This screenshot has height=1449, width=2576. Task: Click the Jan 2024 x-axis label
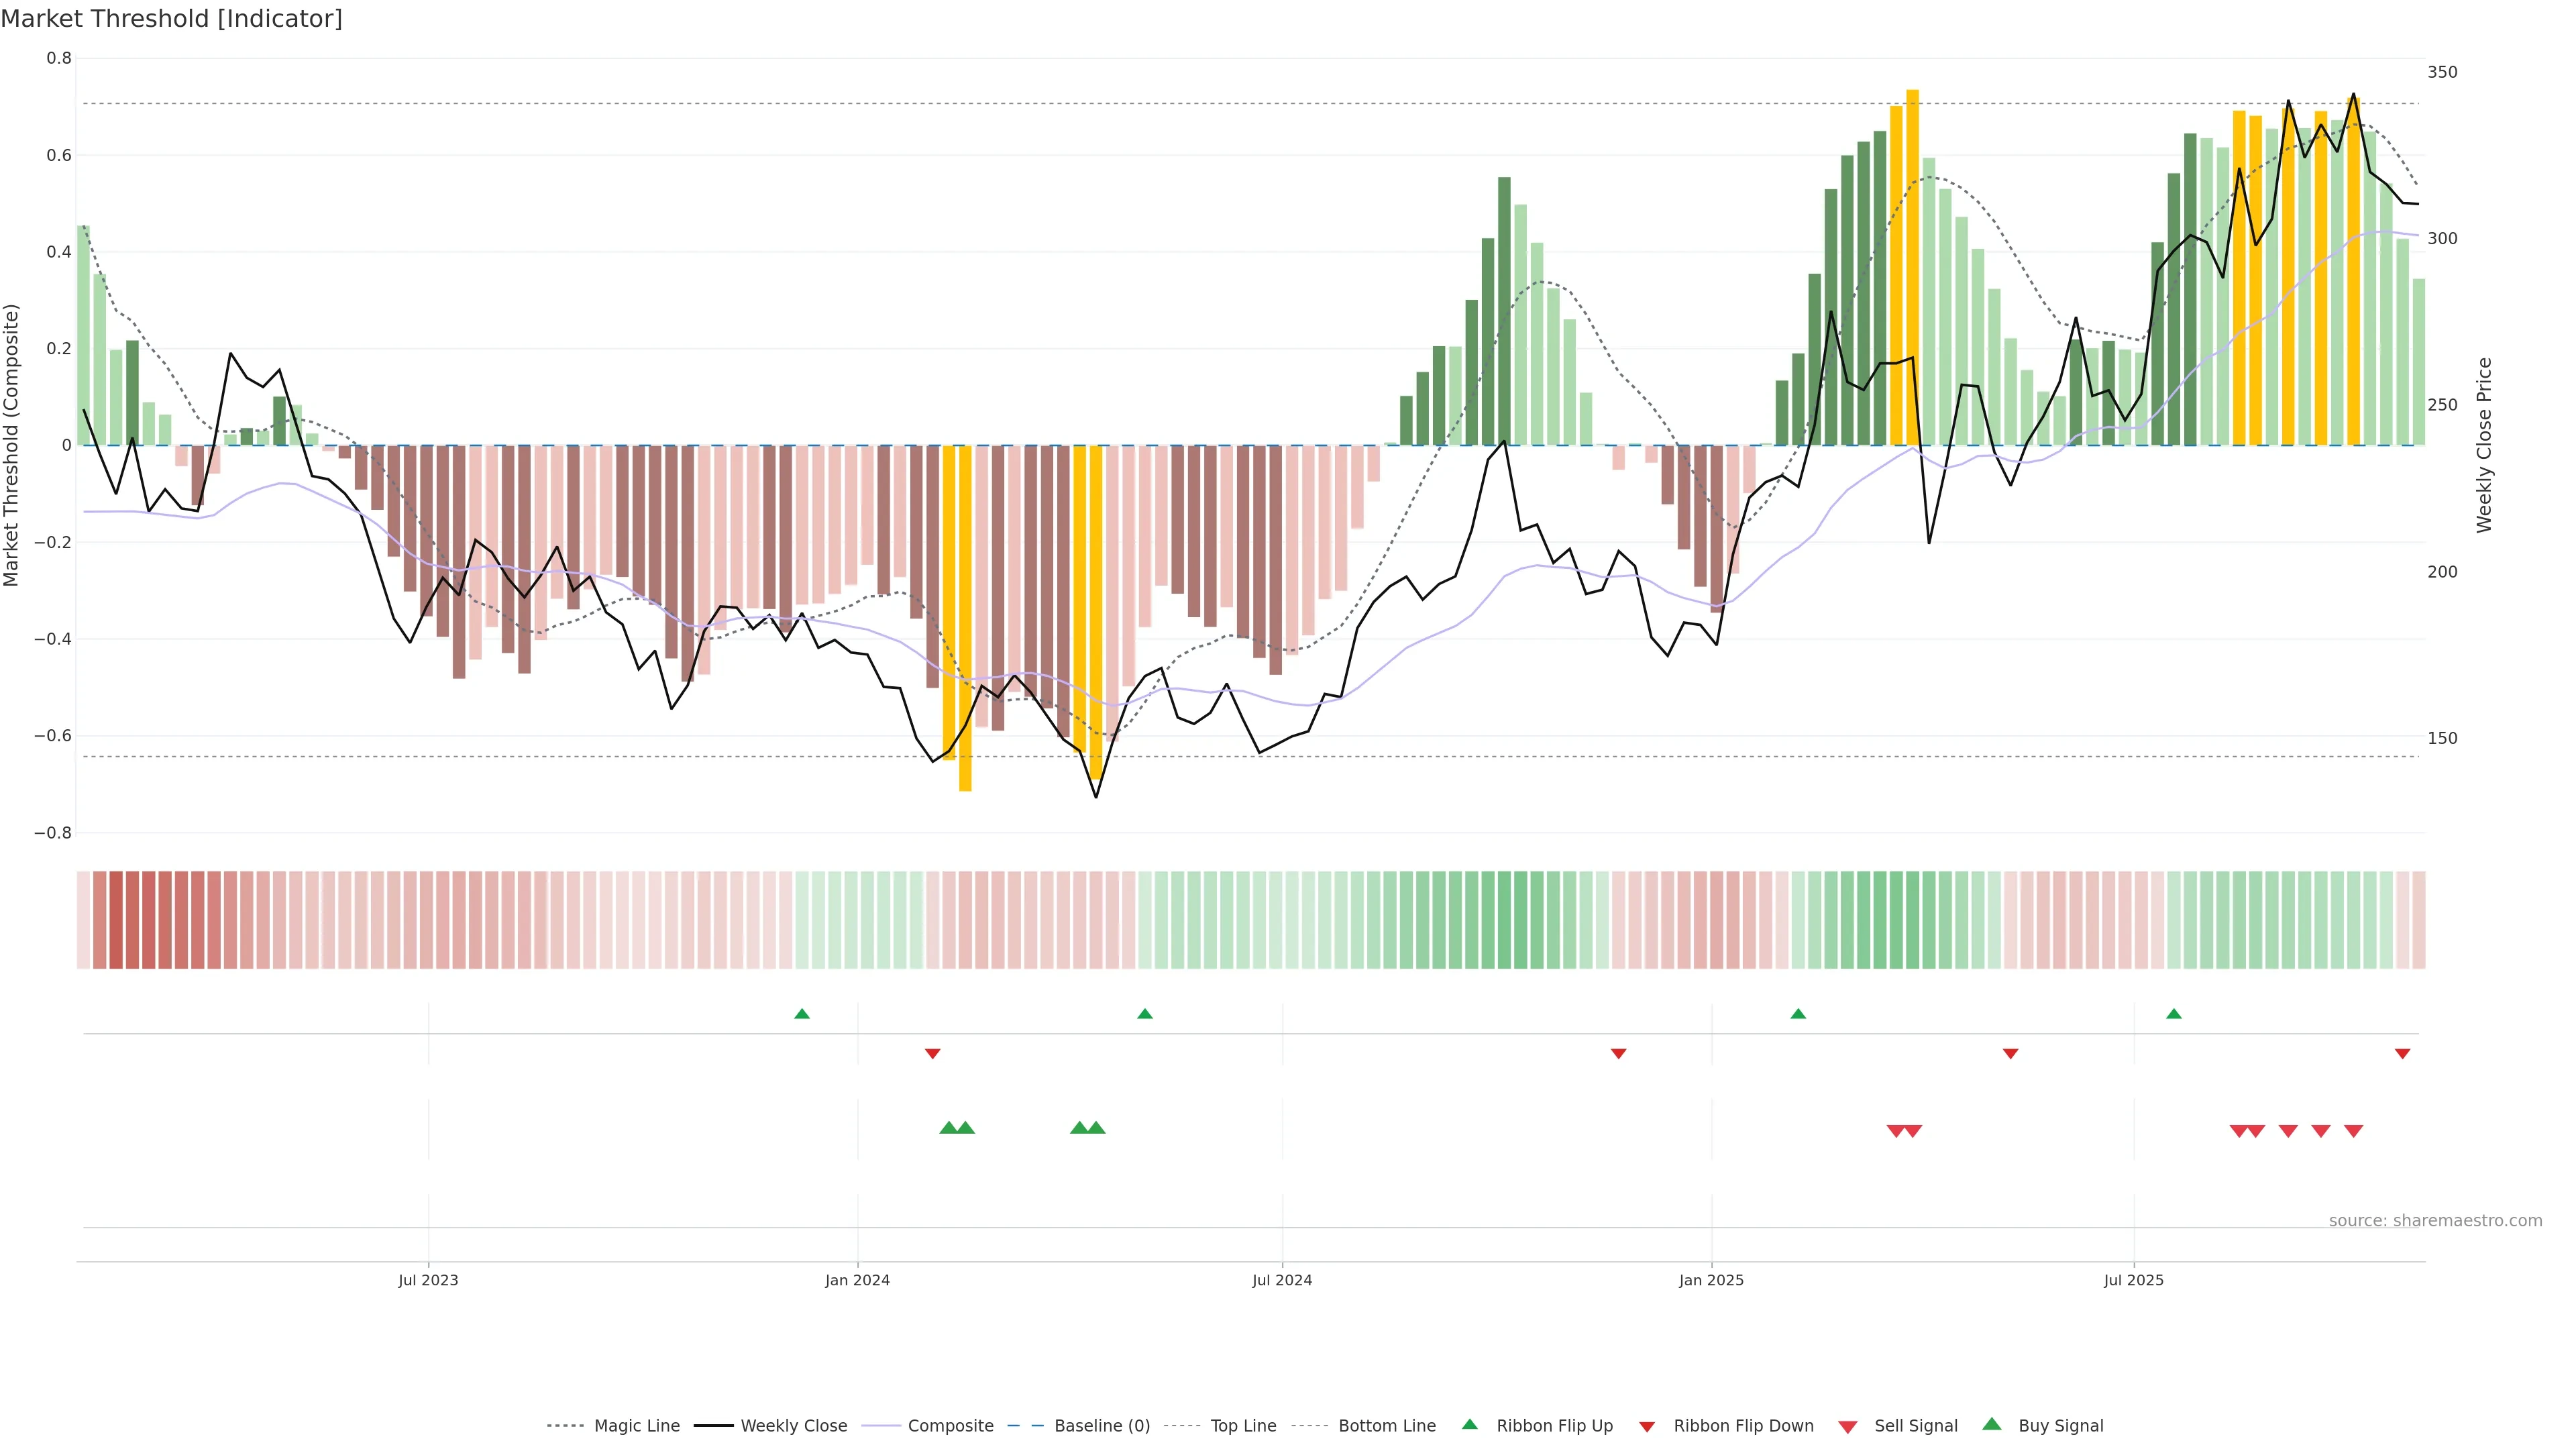pyautogui.click(x=857, y=1280)
